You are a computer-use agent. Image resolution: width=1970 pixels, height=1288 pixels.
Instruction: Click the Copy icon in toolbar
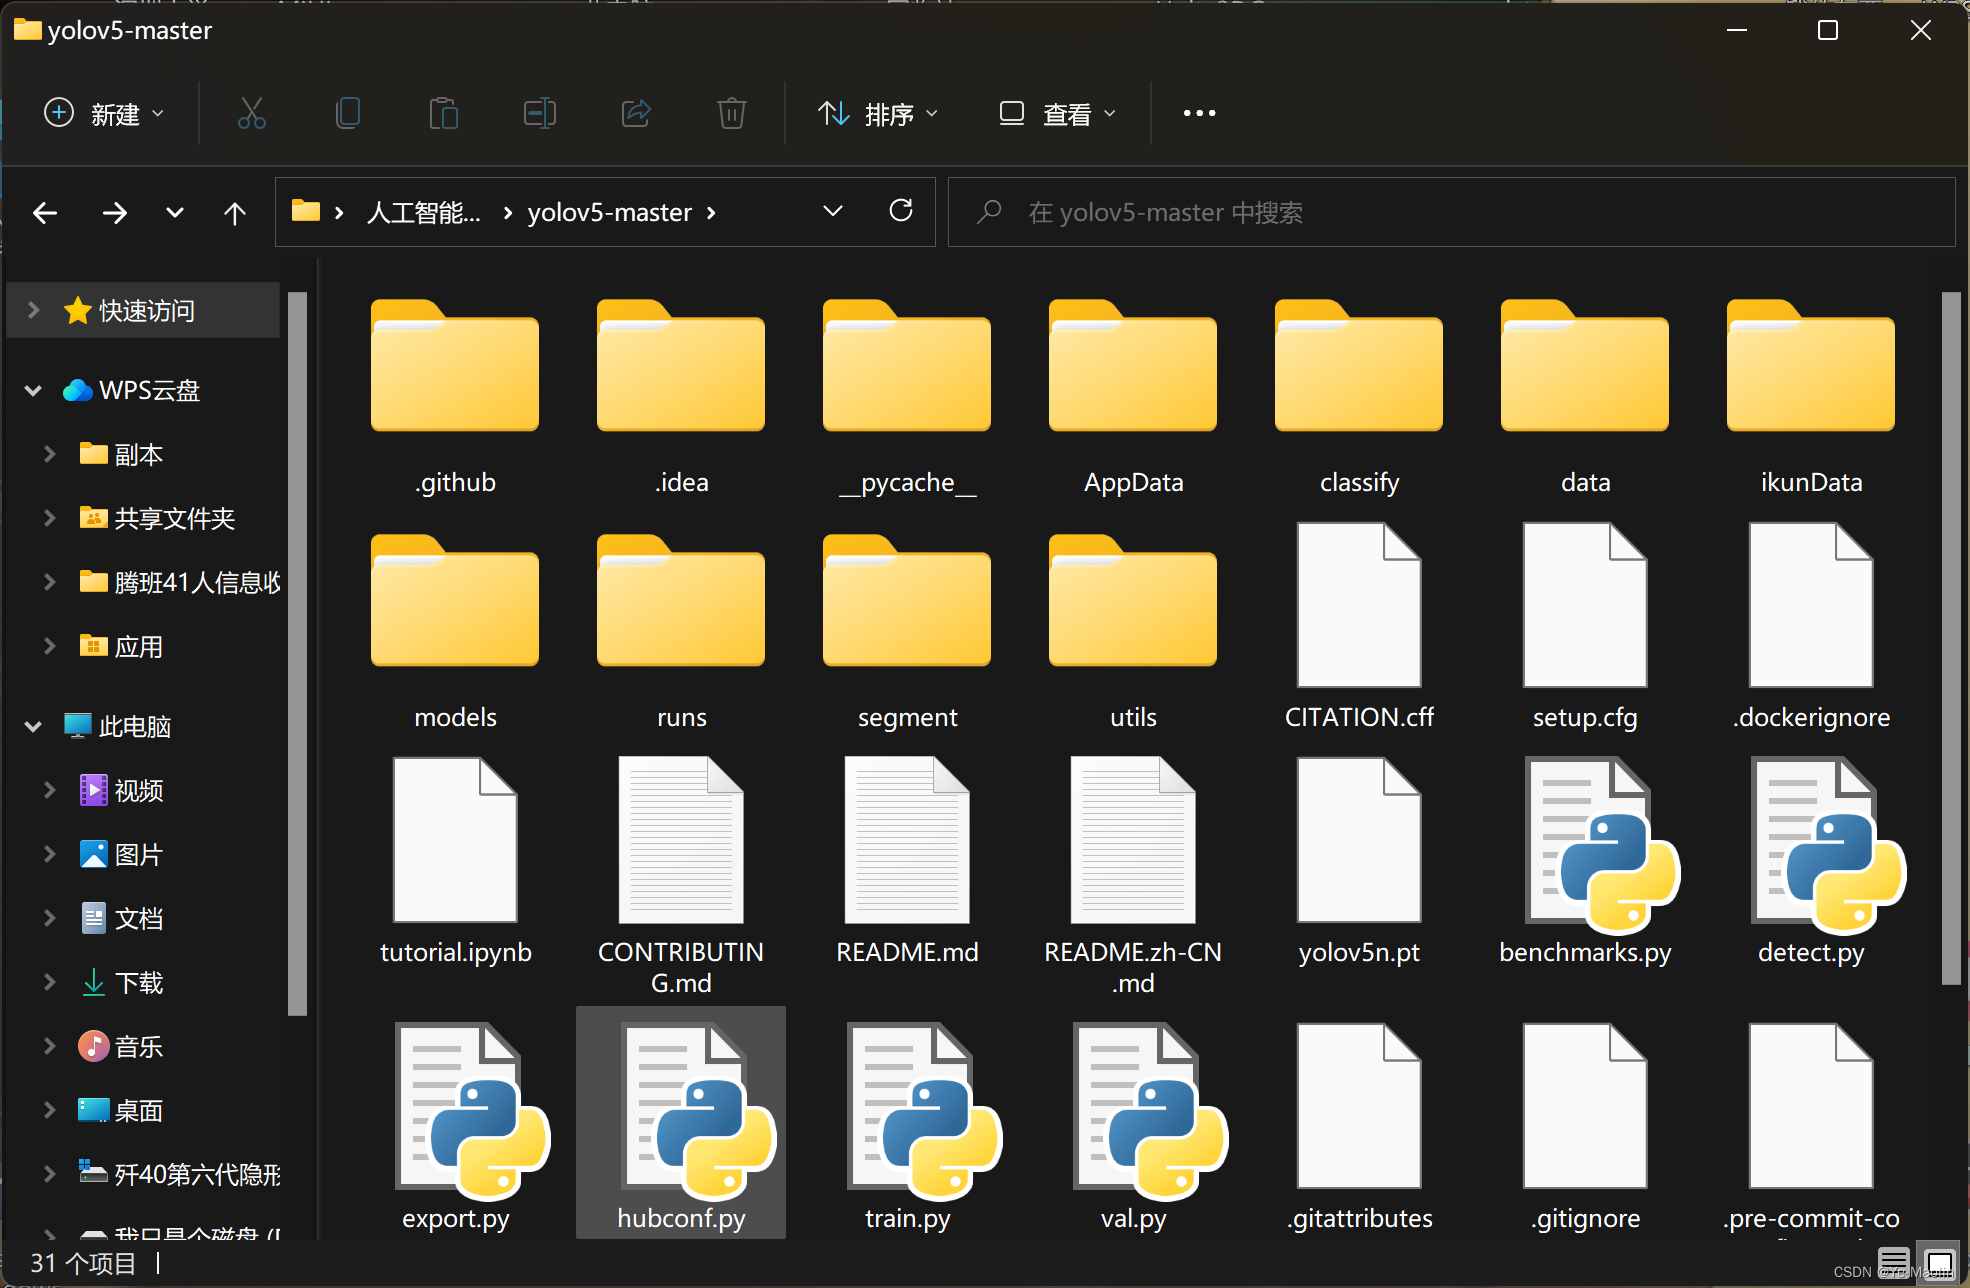pyautogui.click(x=347, y=113)
